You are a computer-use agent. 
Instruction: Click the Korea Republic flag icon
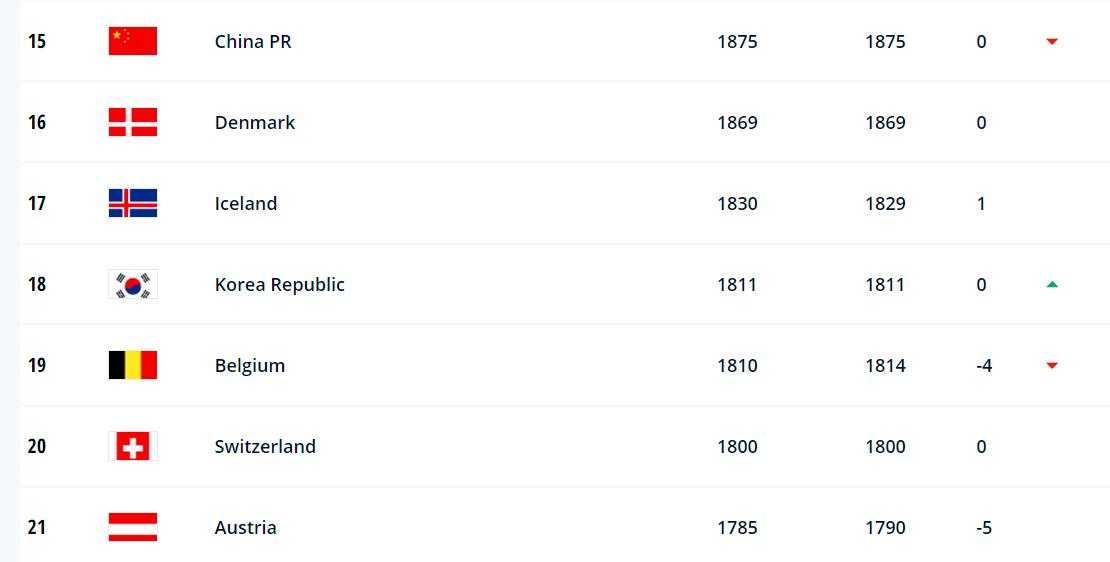pyautogui.click(x=132, y=285)
